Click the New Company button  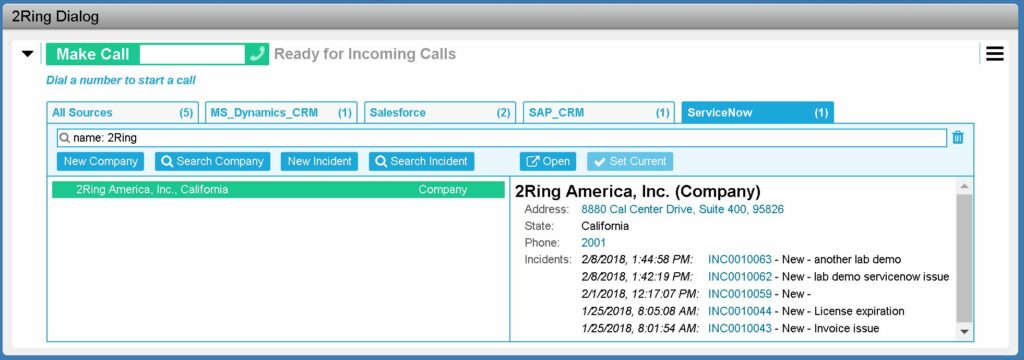101,161
